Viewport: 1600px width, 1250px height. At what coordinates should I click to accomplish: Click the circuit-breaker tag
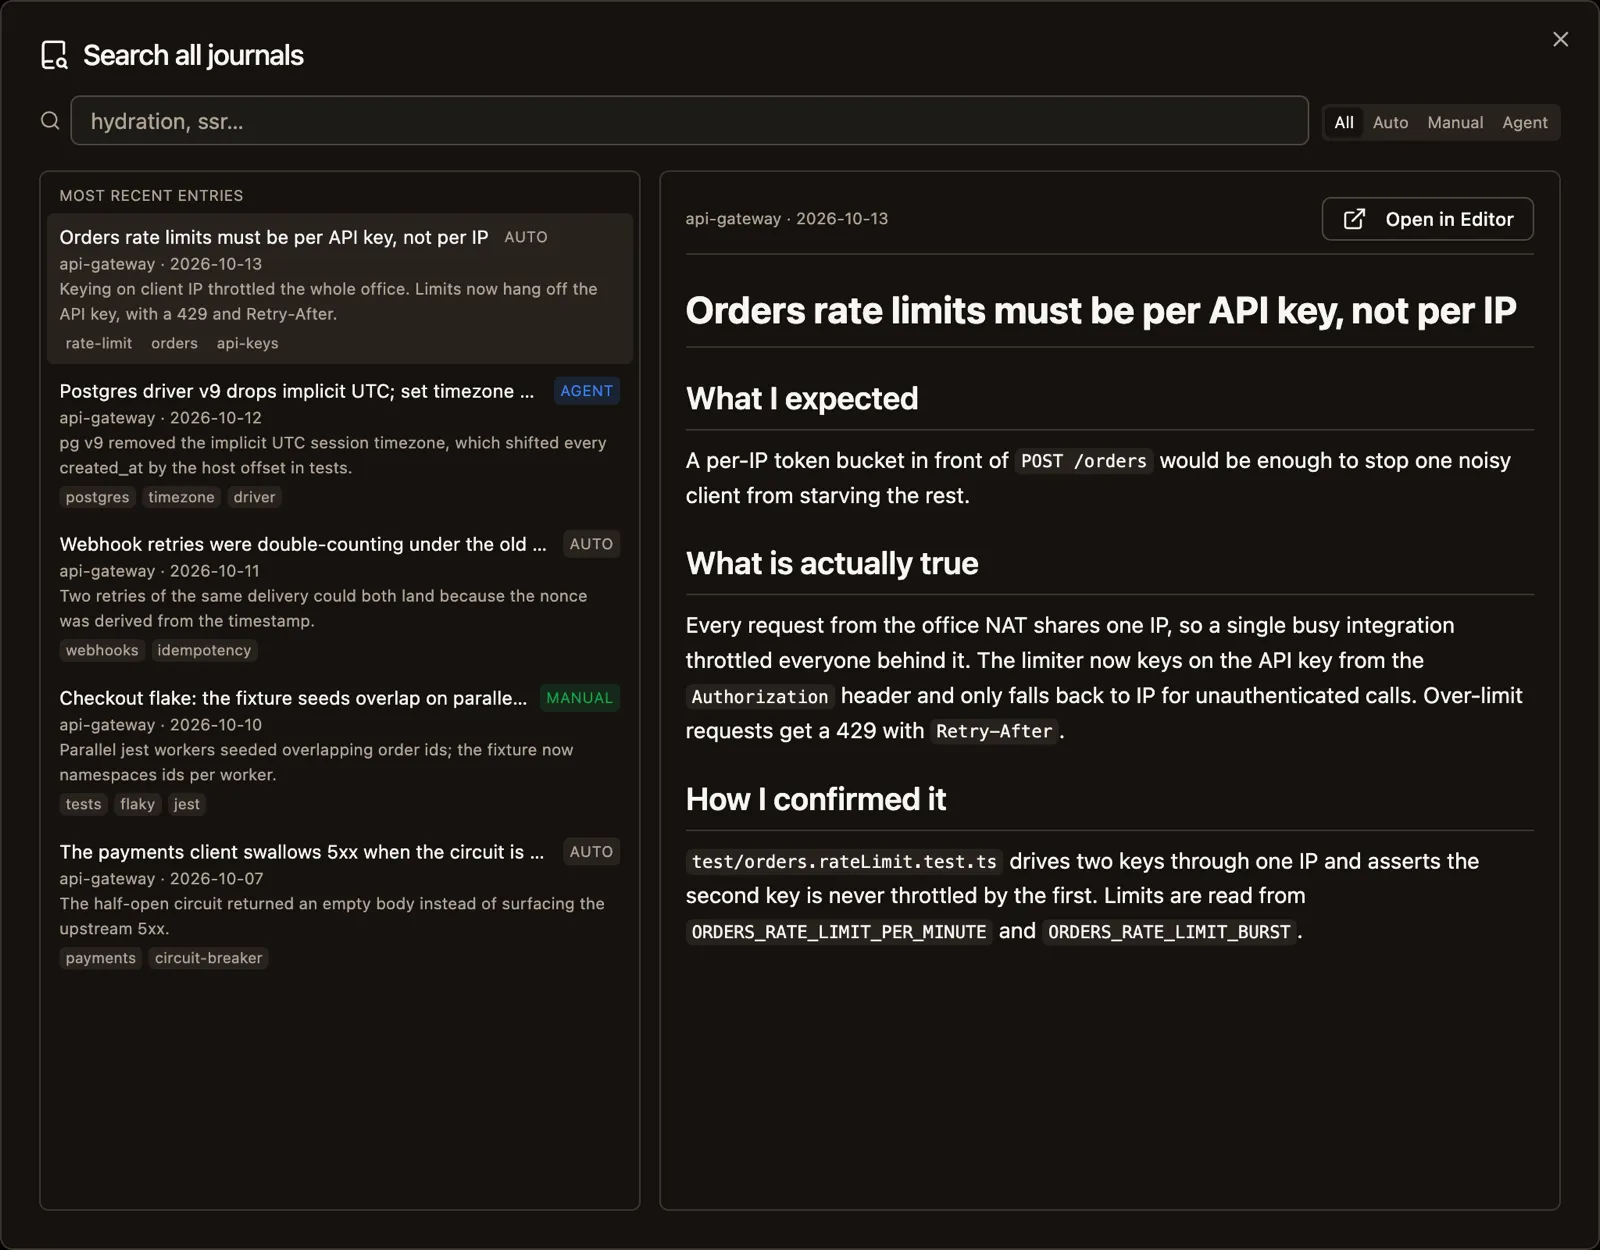pyautogui.click(x=208, y=958)
